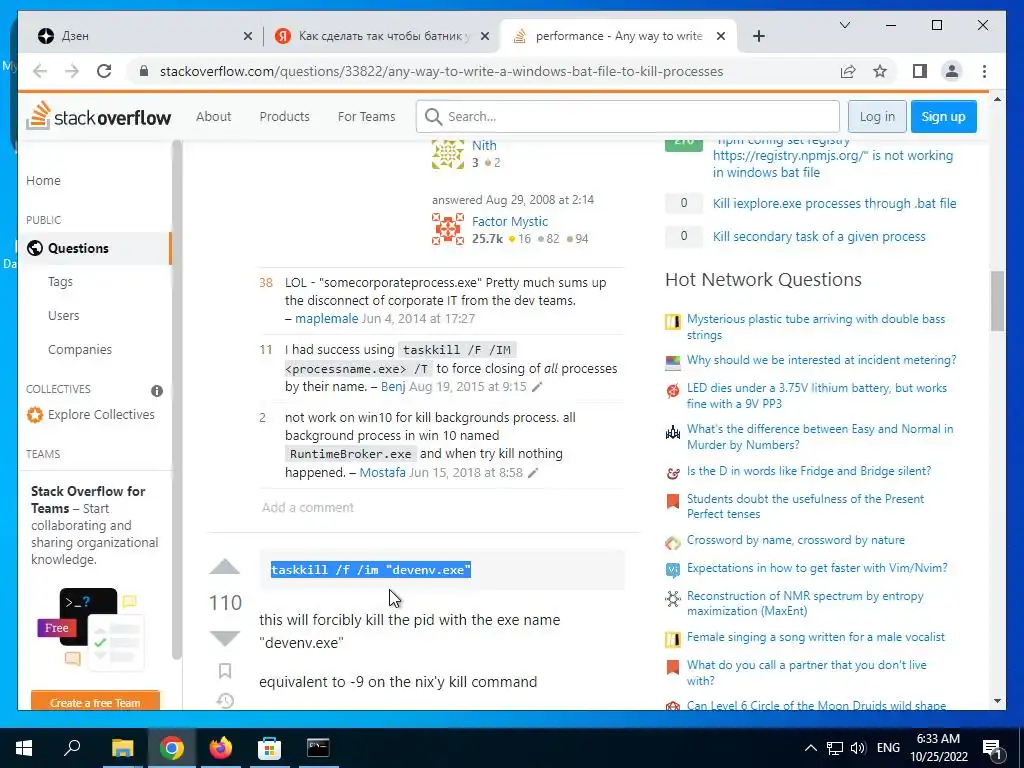Open edit pencil on Mostafa's comment
The height and width of the screenshot is (768, 1024).
point(533,472)
